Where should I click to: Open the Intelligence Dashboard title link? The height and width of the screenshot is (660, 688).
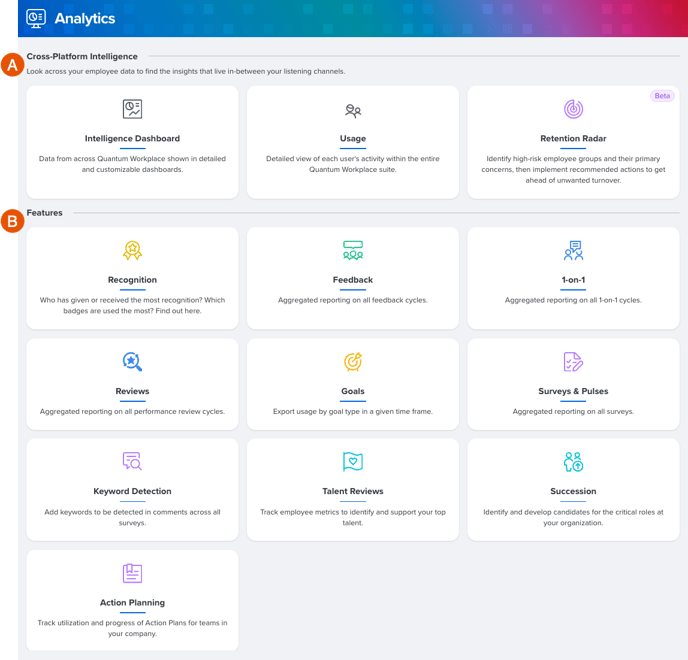[132, 138]
